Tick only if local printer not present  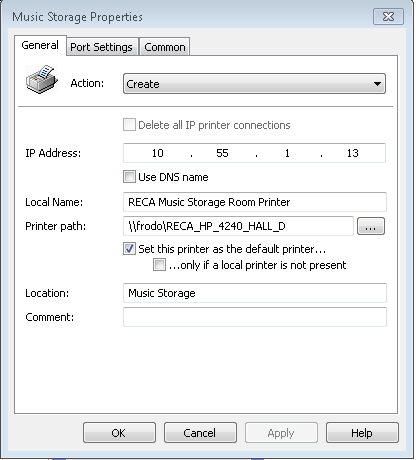tap(159, 265)
